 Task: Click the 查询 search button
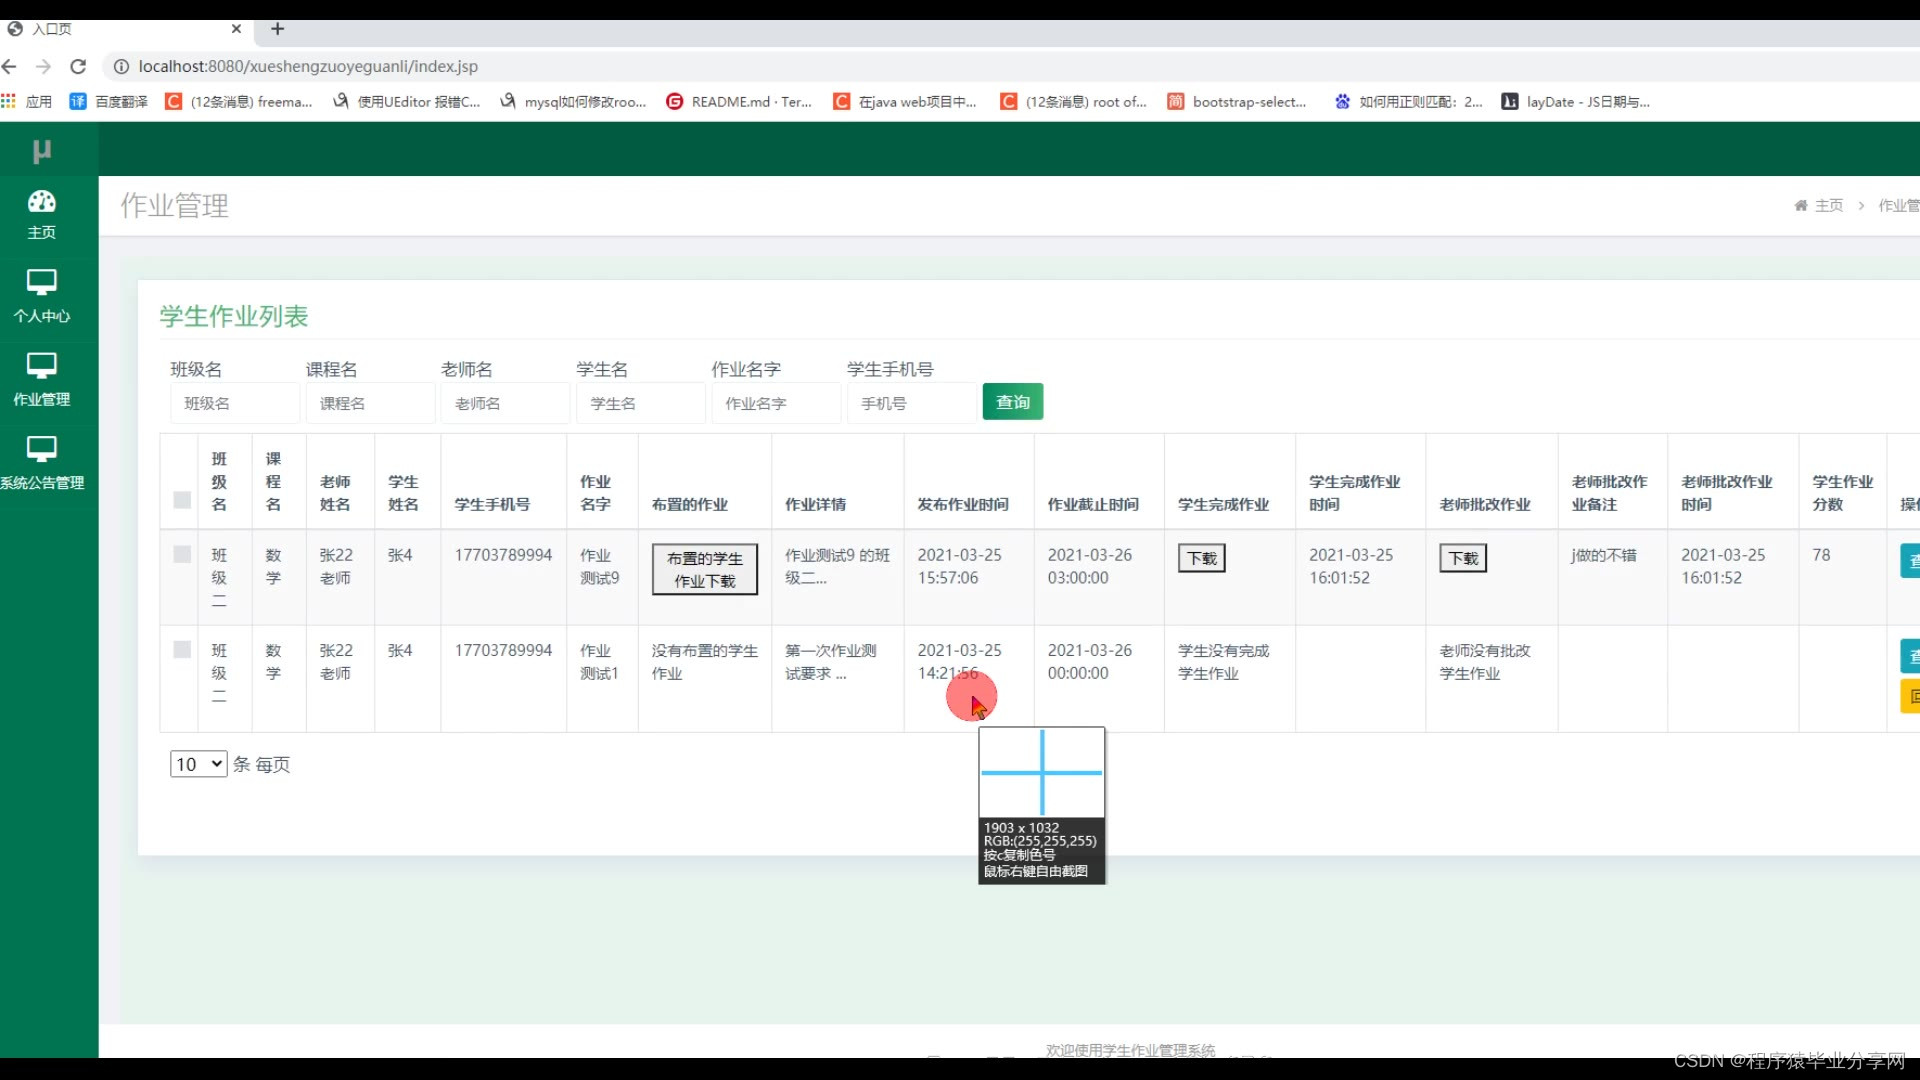click(1013, 402)
